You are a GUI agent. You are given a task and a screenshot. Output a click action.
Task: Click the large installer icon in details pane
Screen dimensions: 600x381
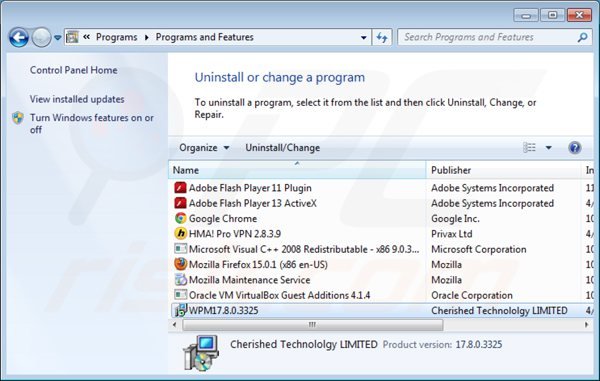tap(201, 352)
